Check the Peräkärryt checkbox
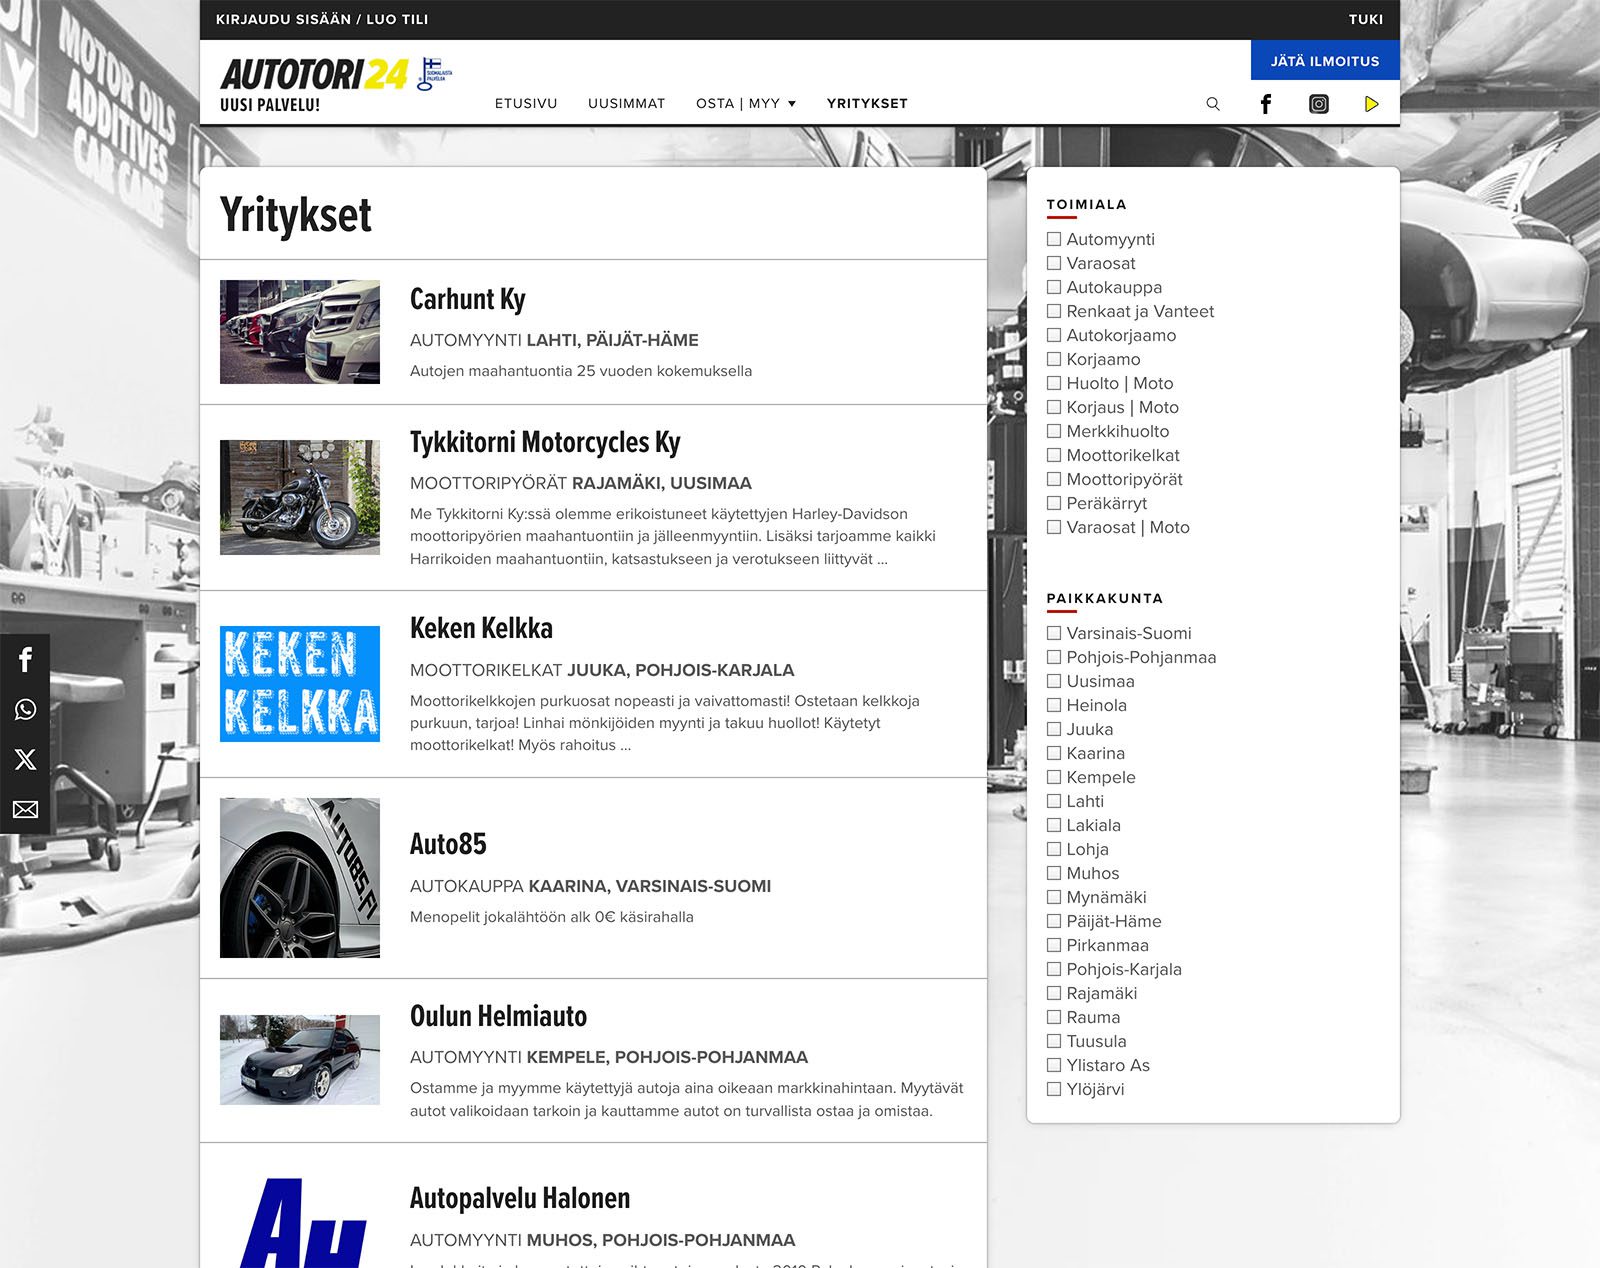Viewport: 1600px width, 1268px height. coord(1054,503)
